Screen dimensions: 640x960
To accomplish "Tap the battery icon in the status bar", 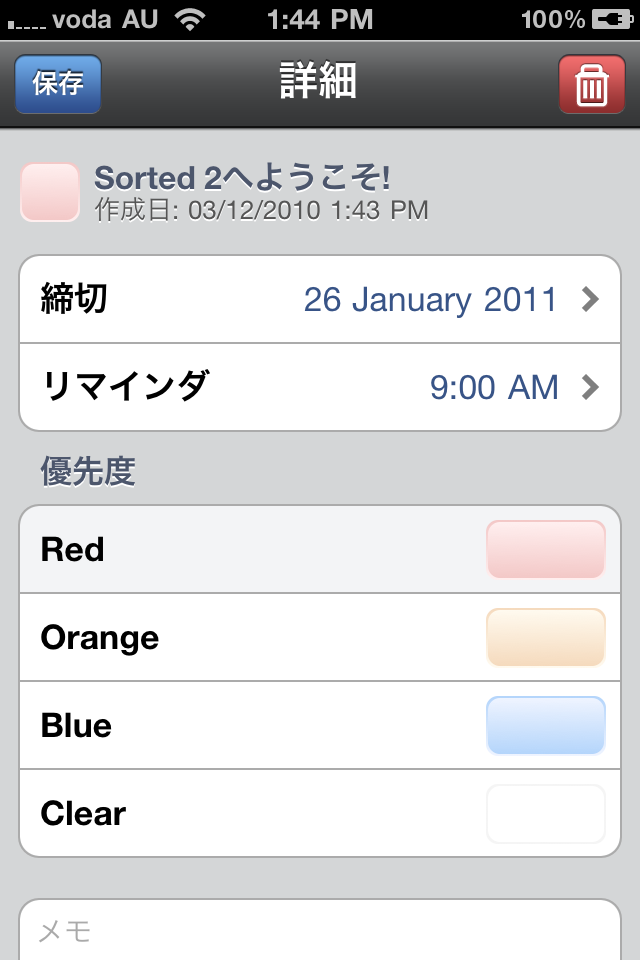I will click(612, 20).
